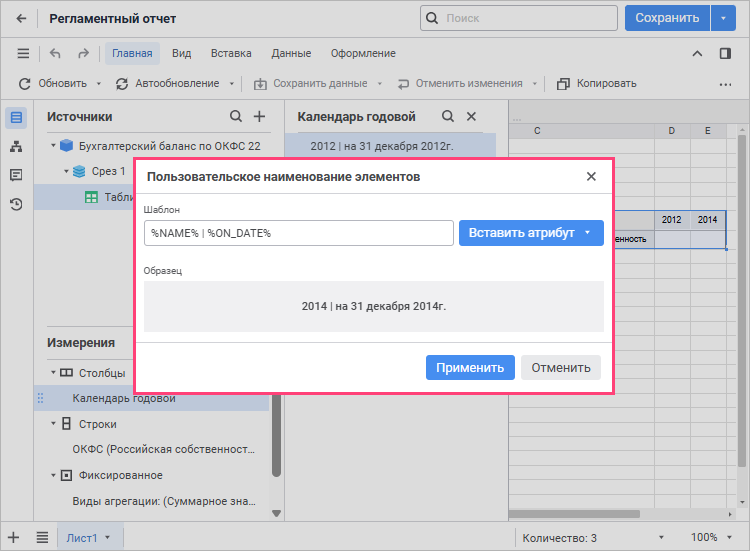Add a new source with plus icon
The image size is (750, 551).
[x=259, y=116]
